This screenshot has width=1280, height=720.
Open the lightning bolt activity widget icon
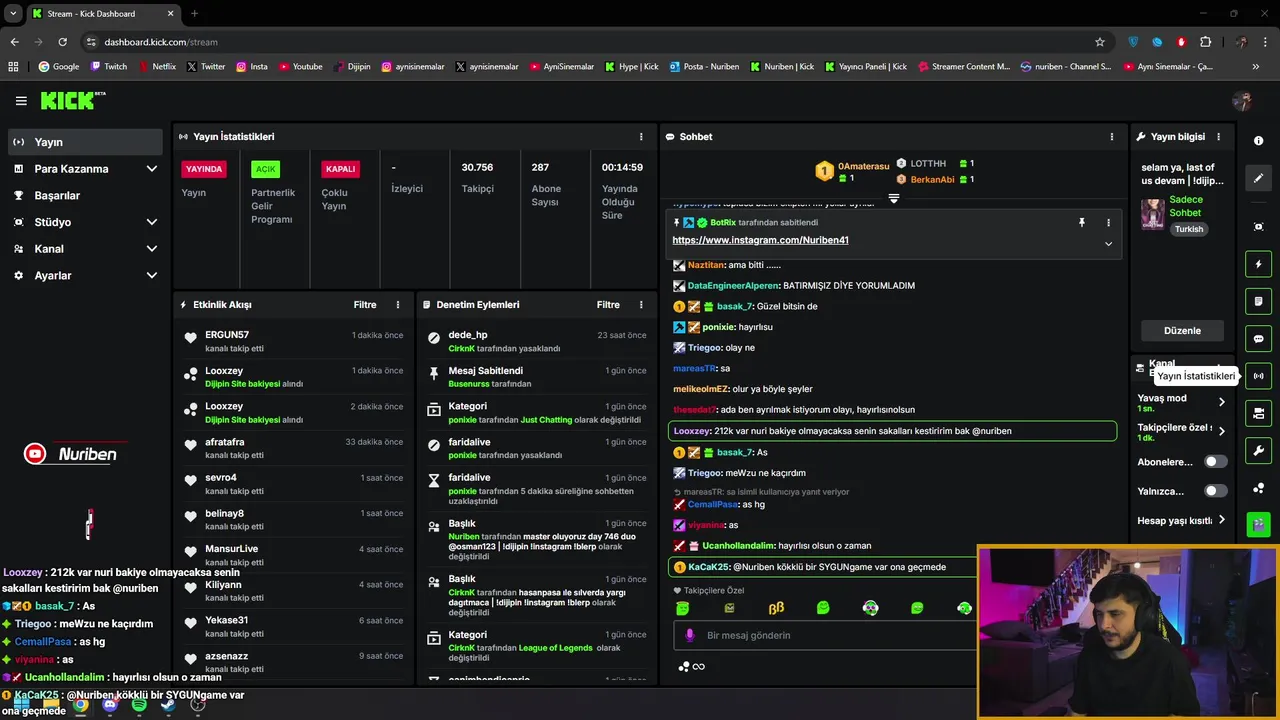[x=1258, y=264]
